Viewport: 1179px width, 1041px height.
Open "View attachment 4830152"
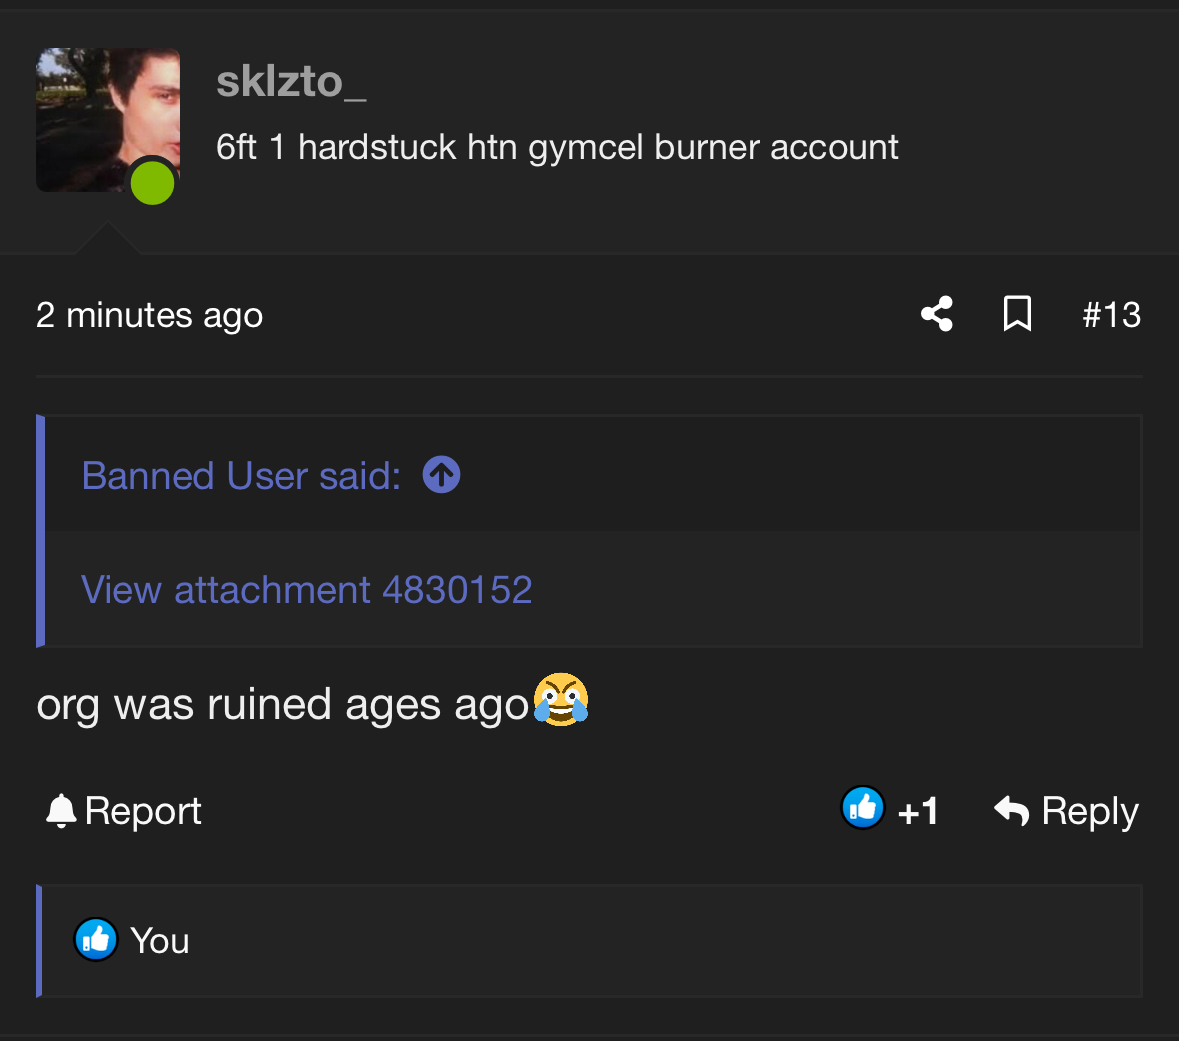[306, 590]
